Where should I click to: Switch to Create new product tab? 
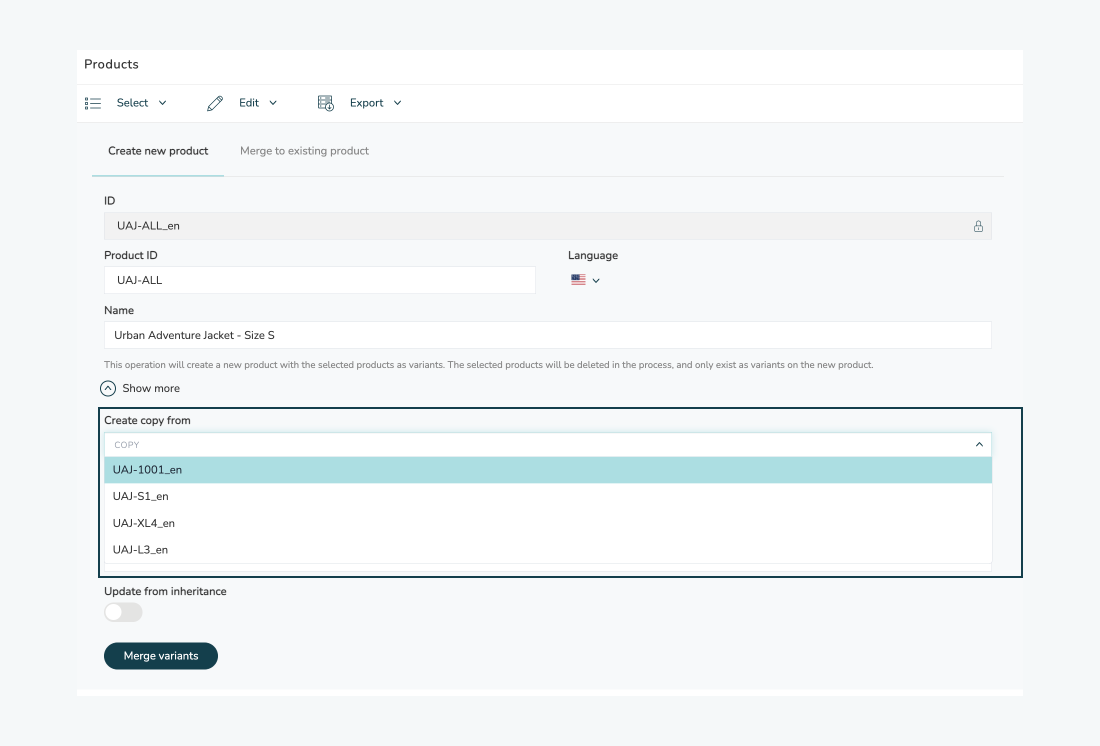tap(158, 151)
